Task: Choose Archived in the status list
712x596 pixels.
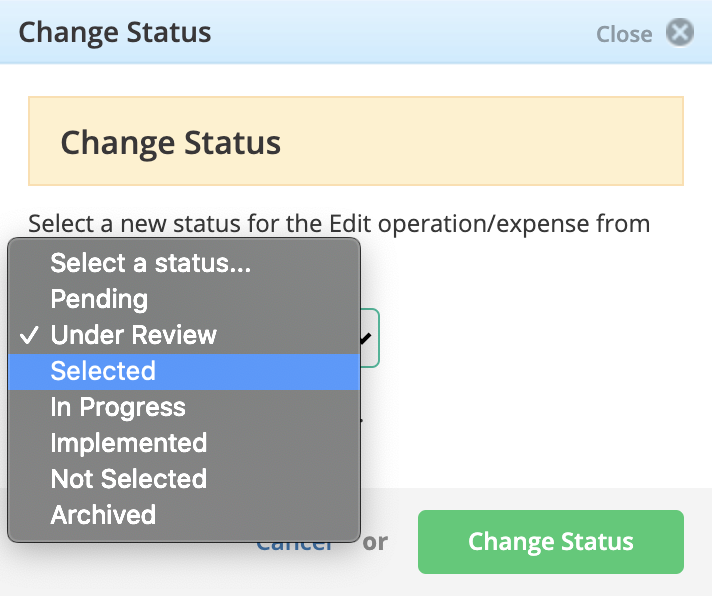Action: pos(184,515)
